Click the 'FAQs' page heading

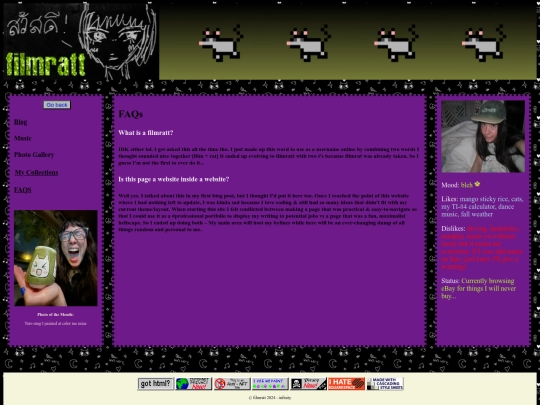click(131, 114)
